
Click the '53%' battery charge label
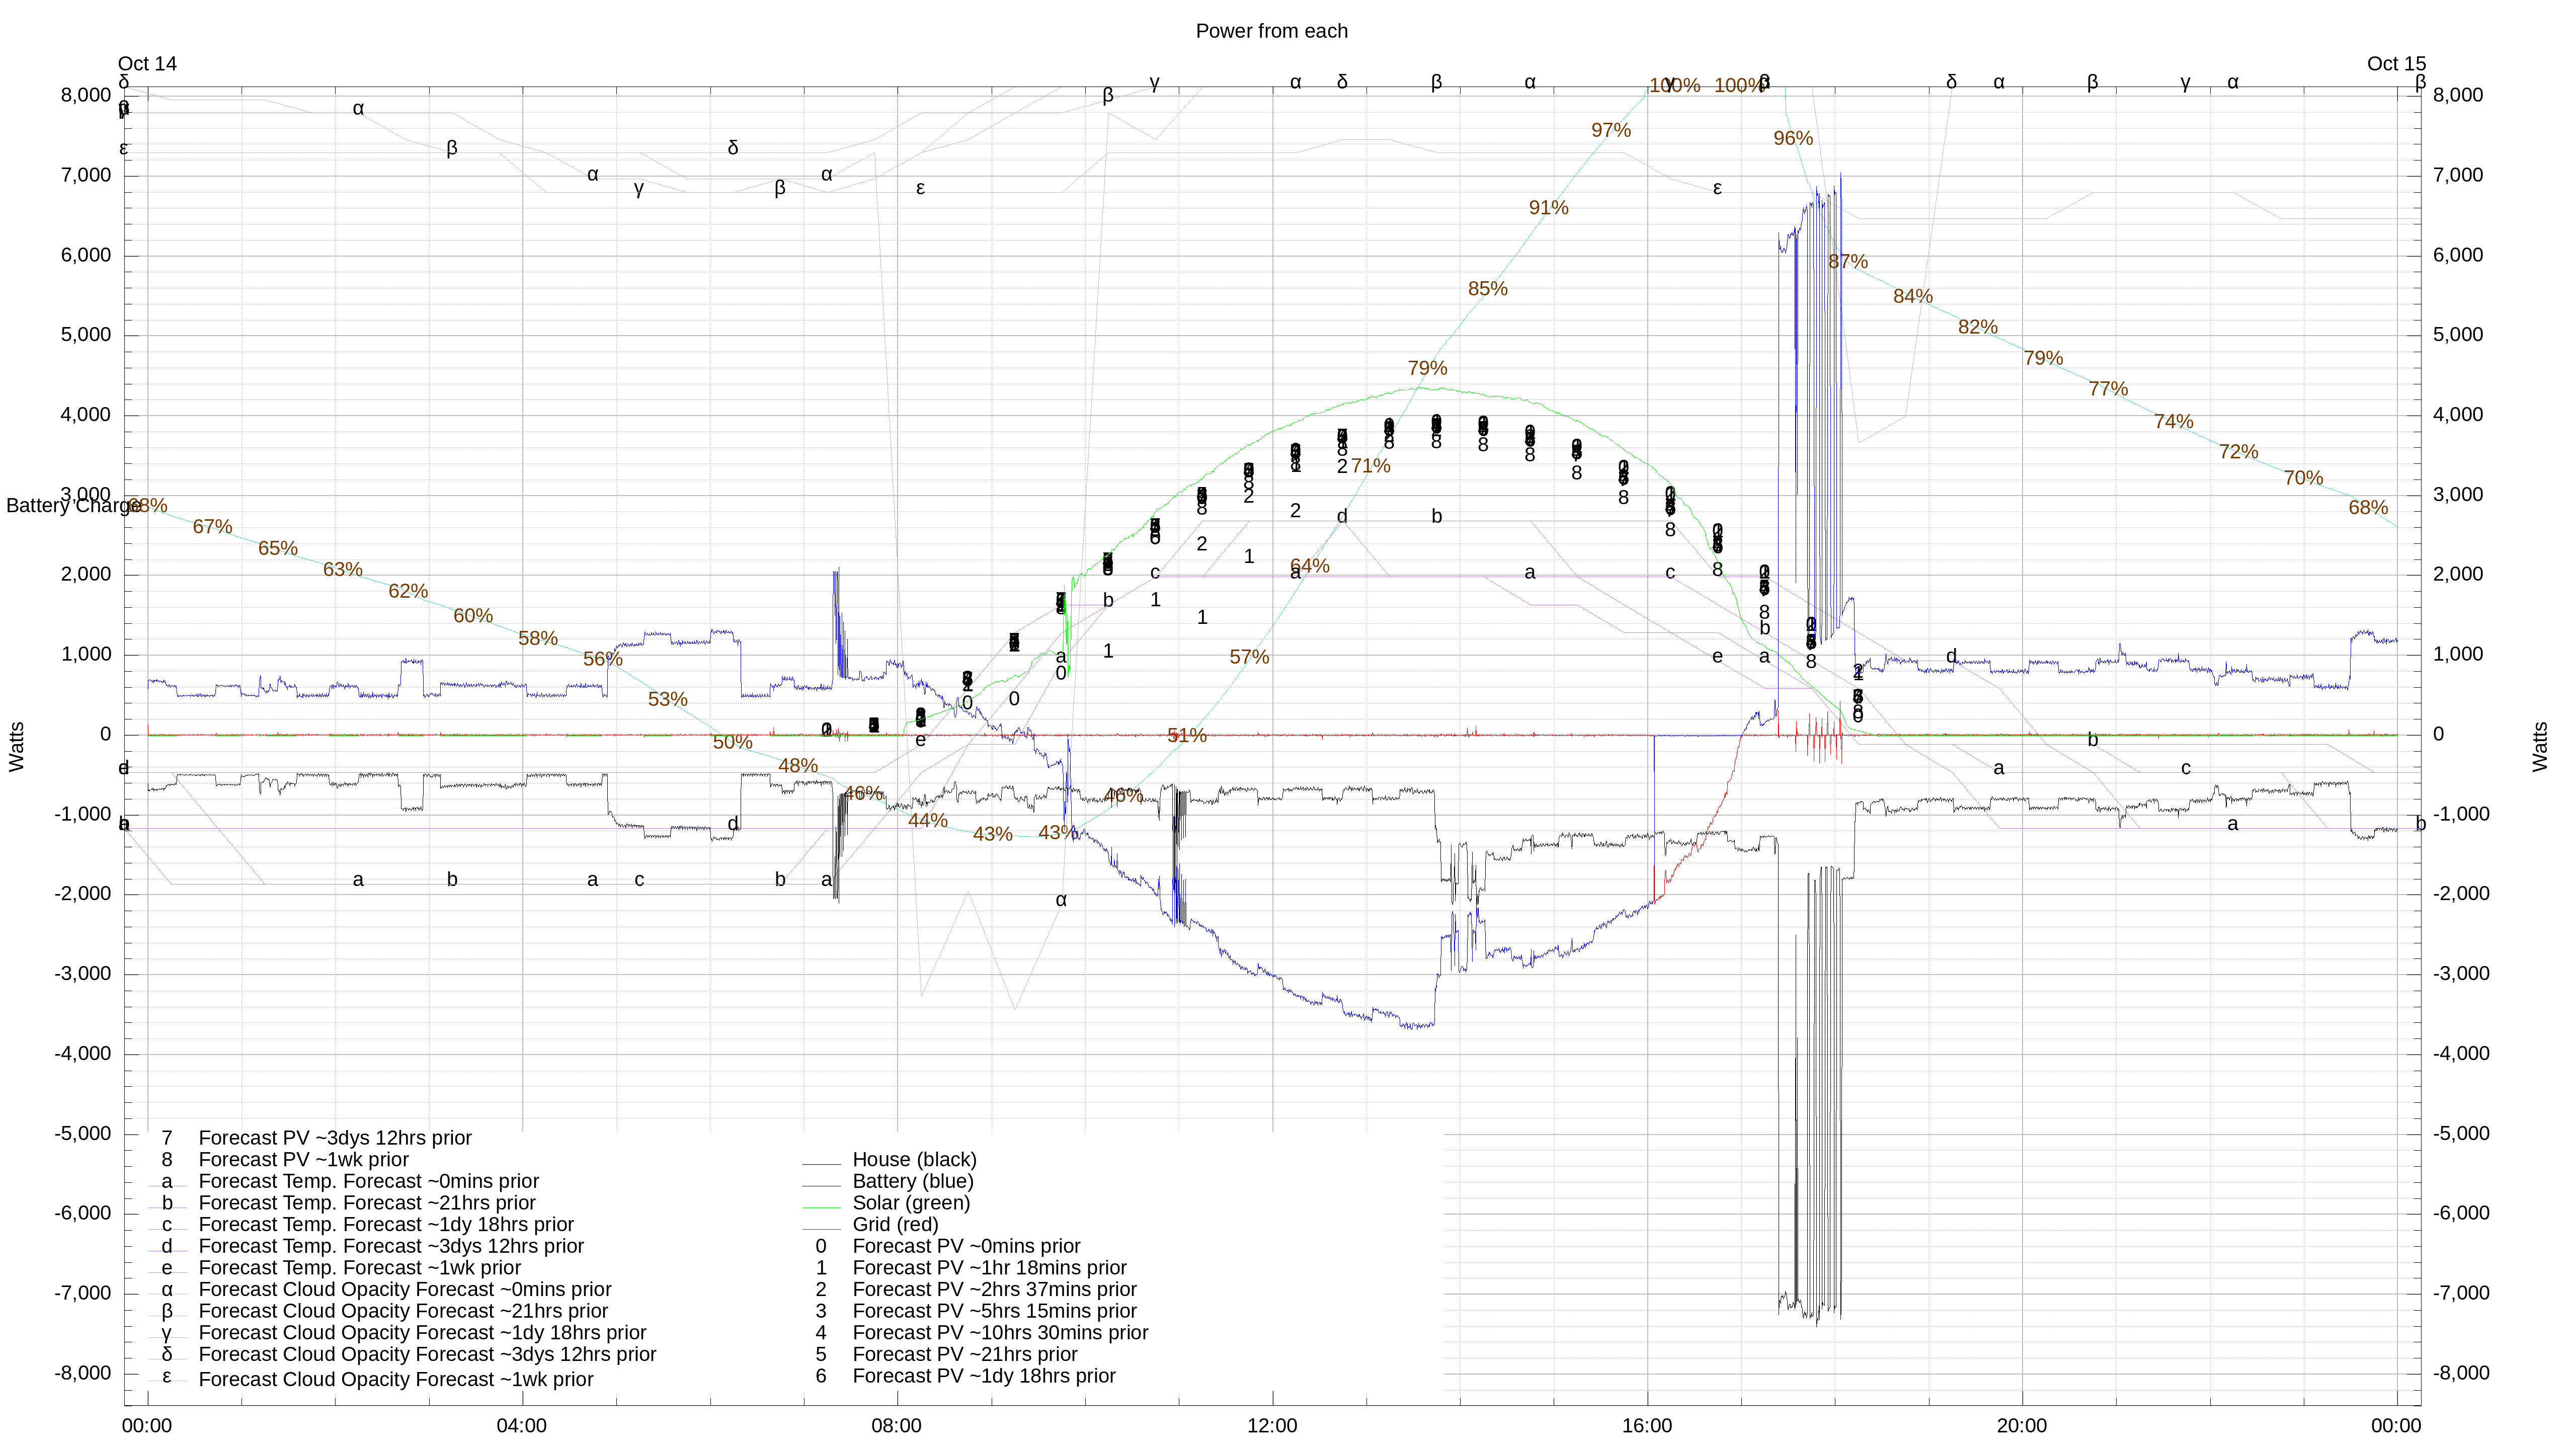(x=668, y=700)
